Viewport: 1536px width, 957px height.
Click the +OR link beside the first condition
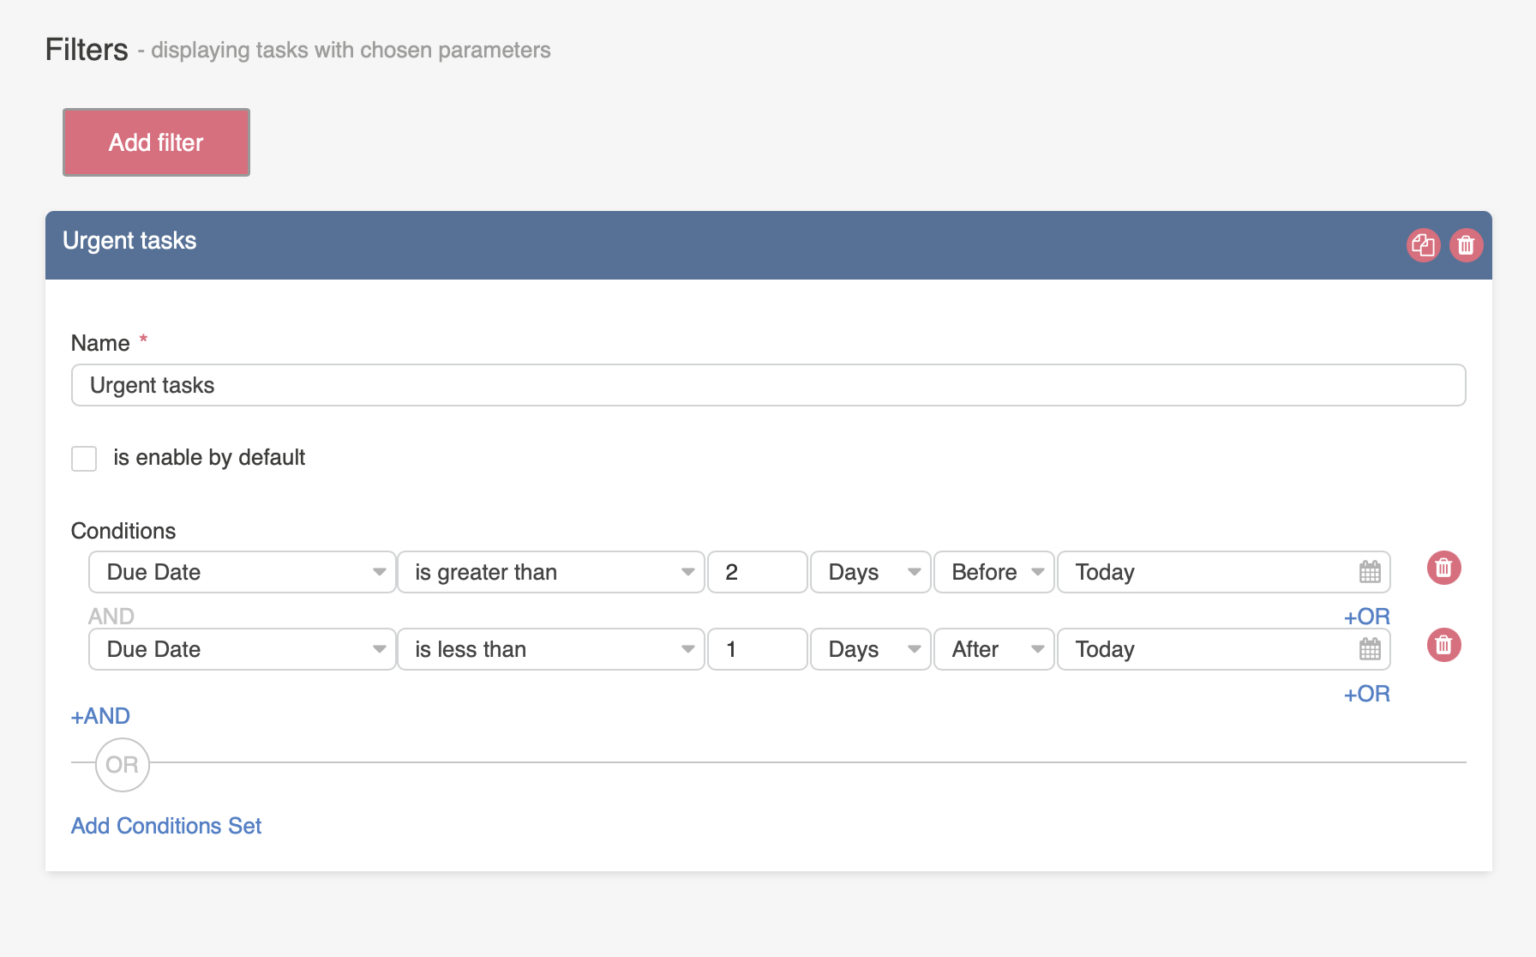pos(1366,616)
